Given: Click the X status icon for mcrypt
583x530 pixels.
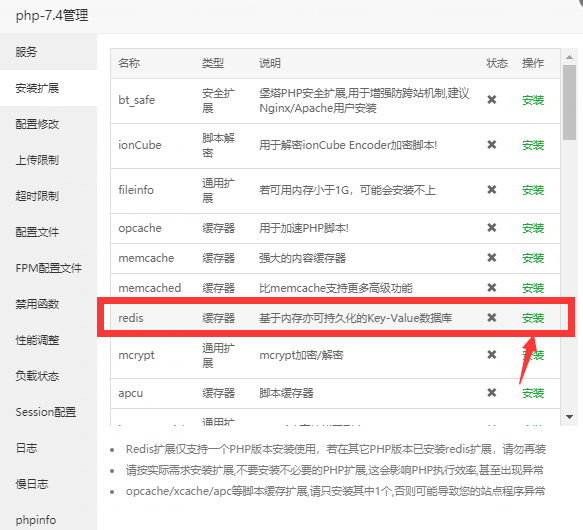Looking at the screenshot, I should click(x=492, y=354).
